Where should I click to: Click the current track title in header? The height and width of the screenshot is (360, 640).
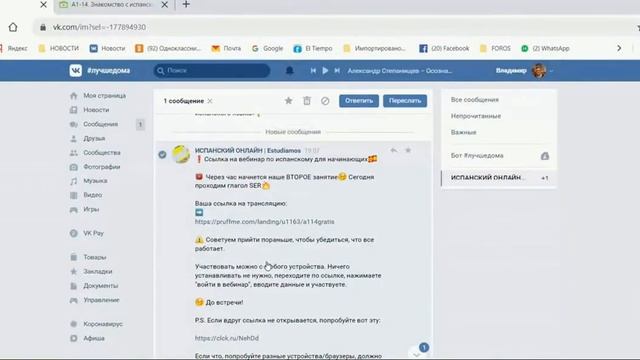(400, 71)
